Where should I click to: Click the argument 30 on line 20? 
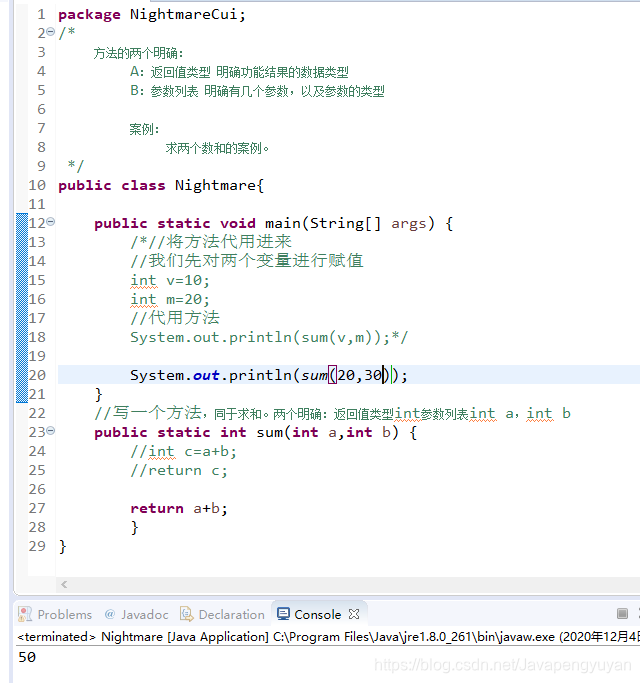pyautogui.click(x=373, y=375)
